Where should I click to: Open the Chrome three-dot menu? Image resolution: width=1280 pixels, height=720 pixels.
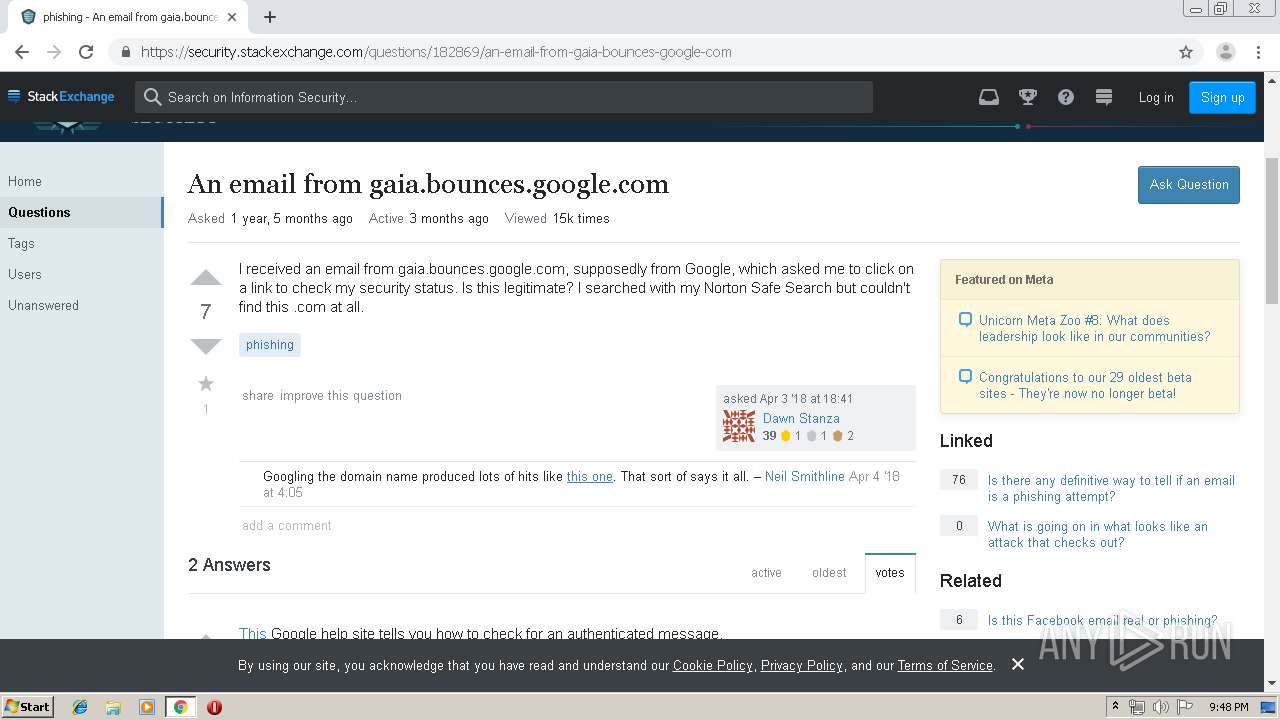[x=1259, y=52]
